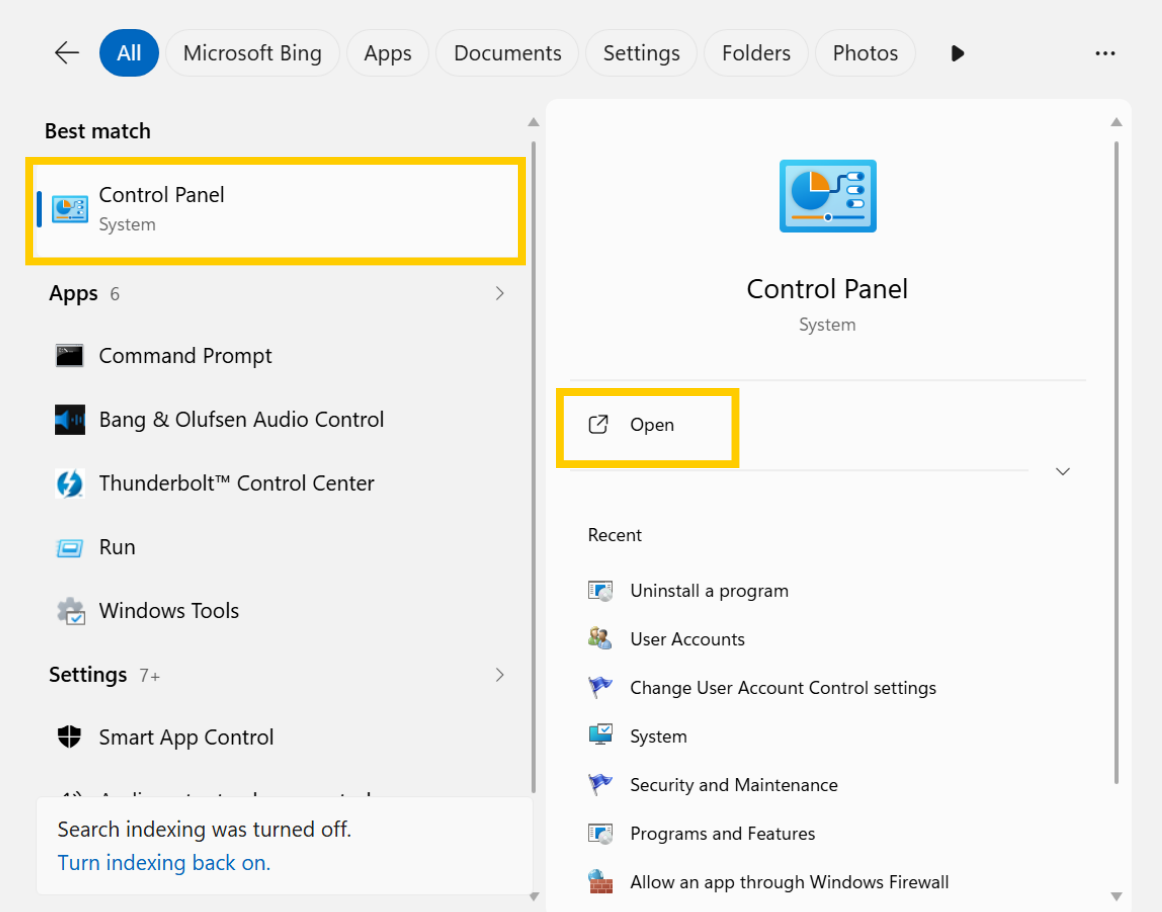The image size is (1162, 912).
Task: Switch to the Folders filter tab
Action: click(x=756, y=53)
